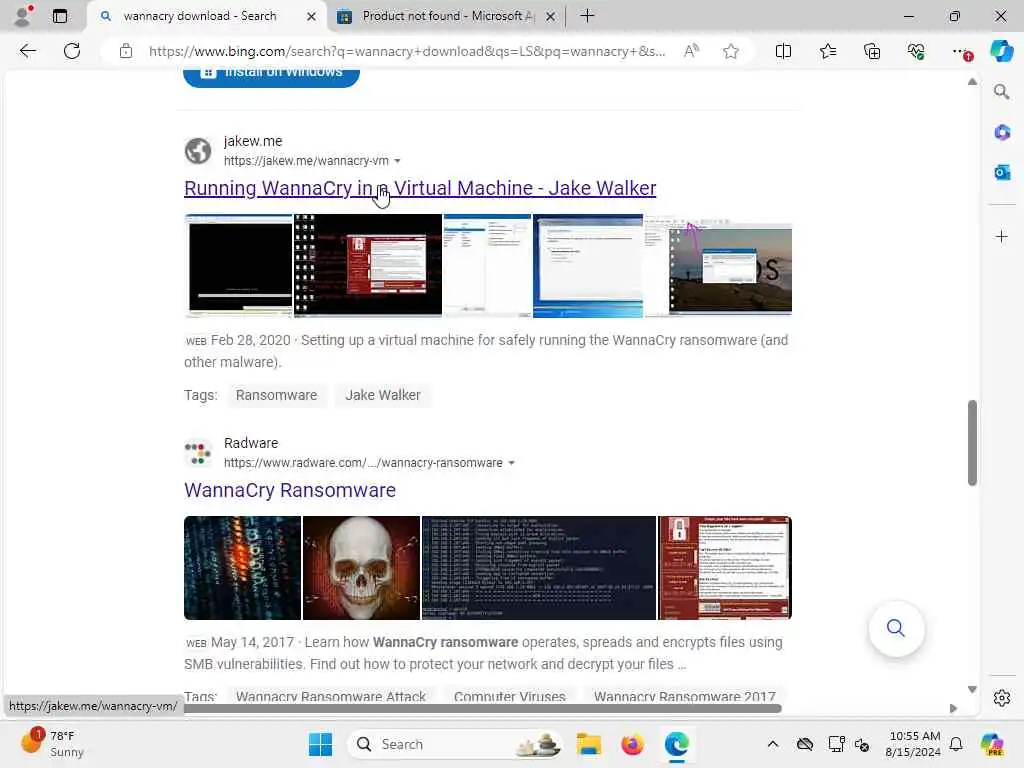Click the taskbar Search box
This screenshot has height=768, width=1024.
pyautogui.click(x=455, y=744)
